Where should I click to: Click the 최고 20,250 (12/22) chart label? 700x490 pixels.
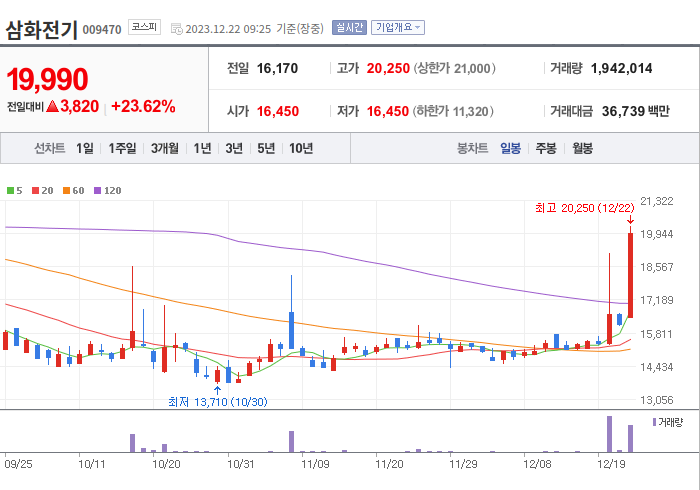pyautogui.click(x=584, y=208)
